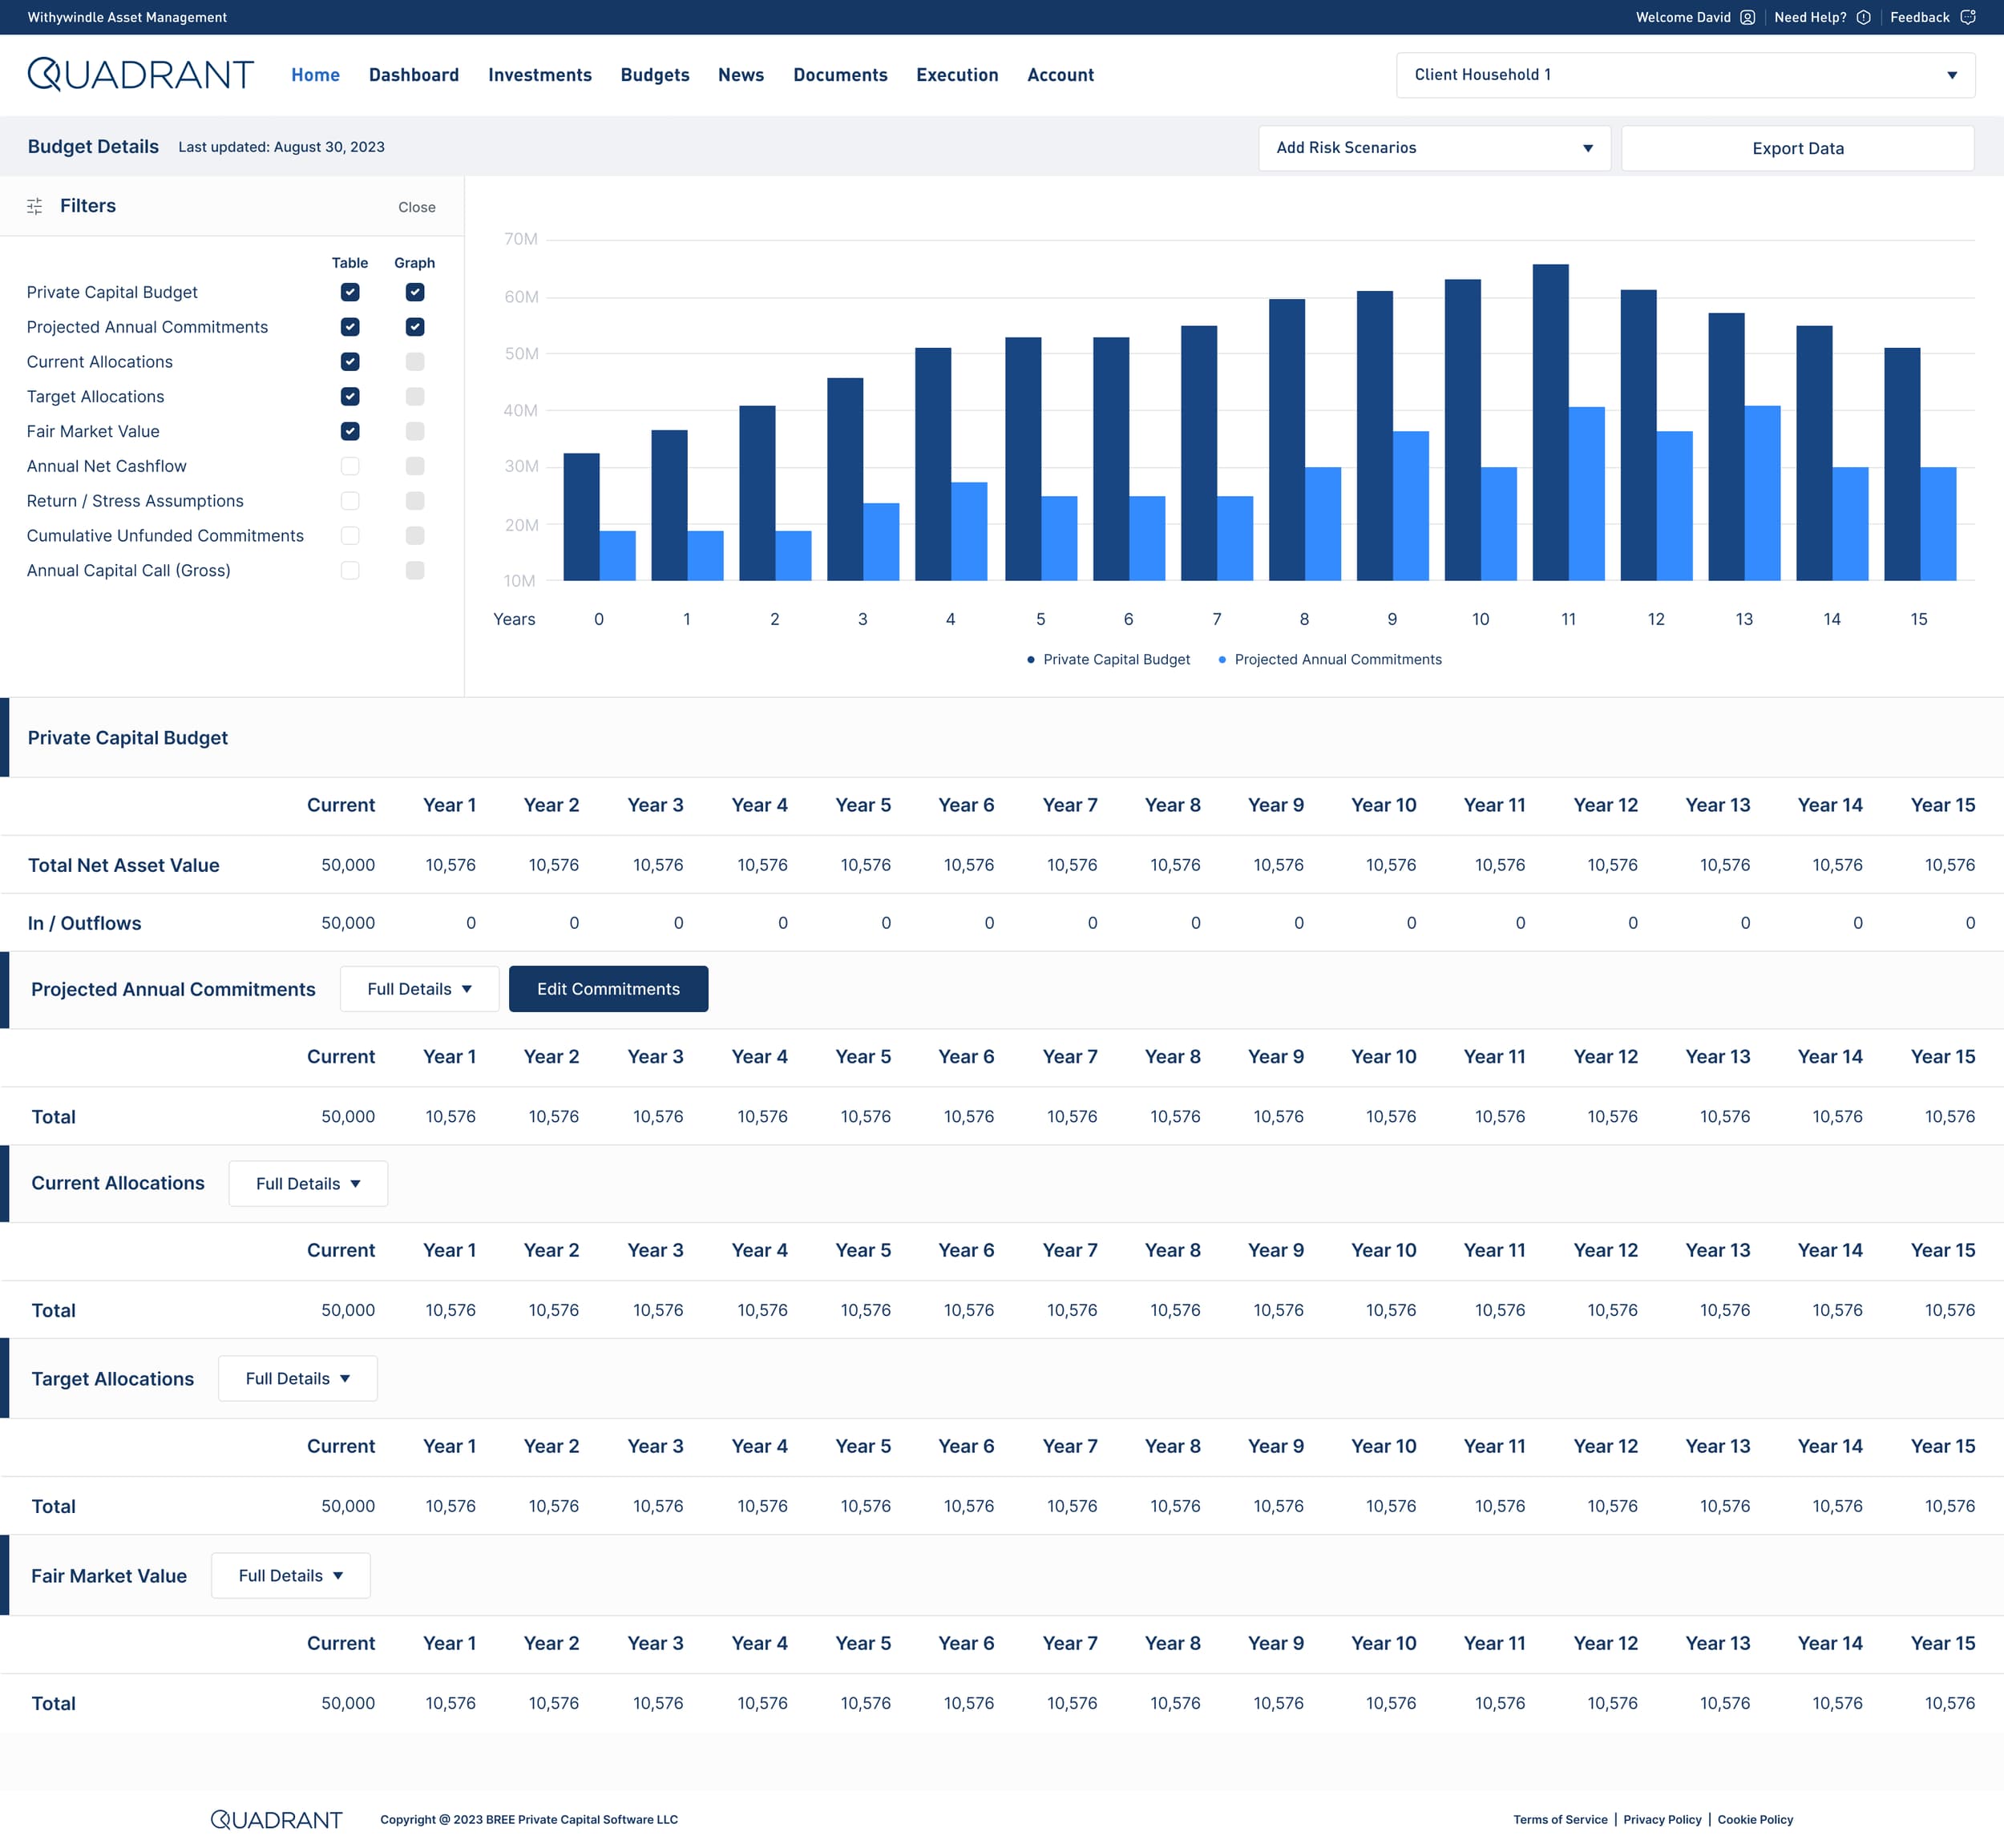Open the Welcome David profile icon

click(x=1748, y=17)
